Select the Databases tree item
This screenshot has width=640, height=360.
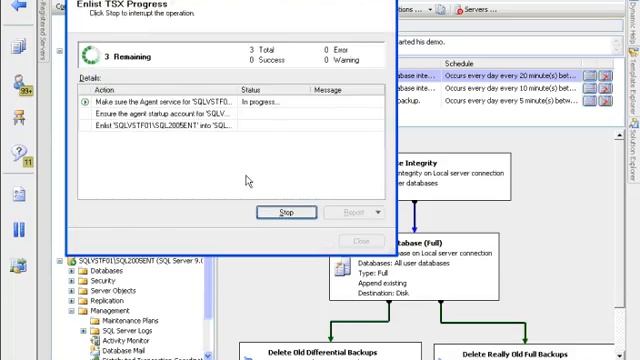(x=107, y=271)
